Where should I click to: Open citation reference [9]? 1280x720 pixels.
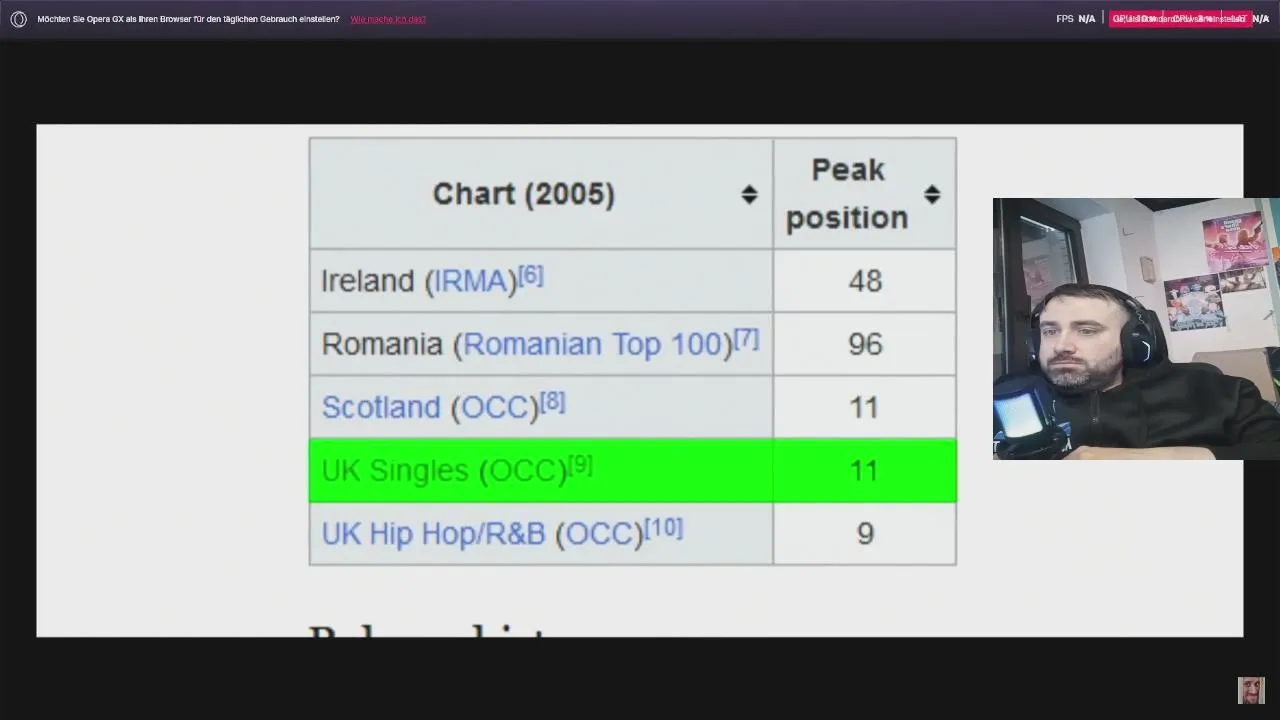pos(580,465)
